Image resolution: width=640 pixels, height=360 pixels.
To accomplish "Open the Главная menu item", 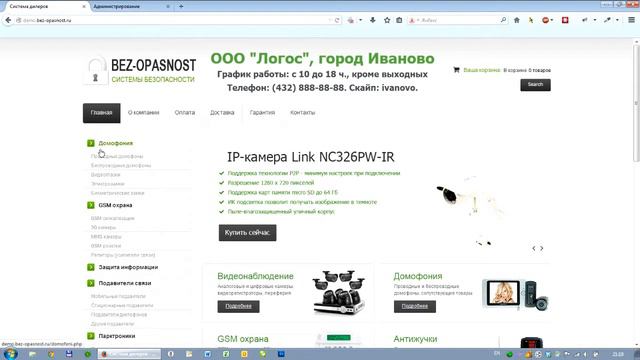I will (101, 113).
